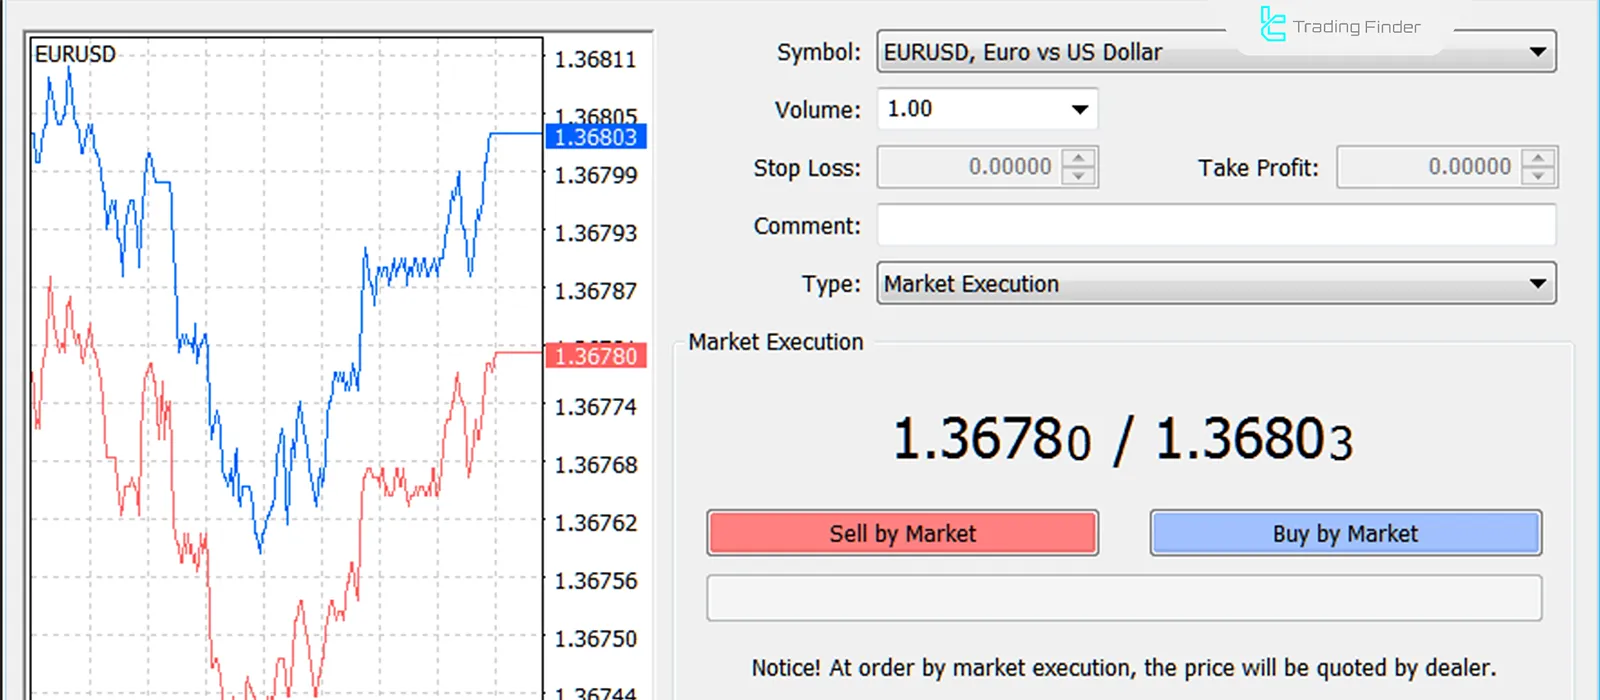
Task: Click the large 1.36780 / 1.36803 quote
Action: tap(1122, 440)
